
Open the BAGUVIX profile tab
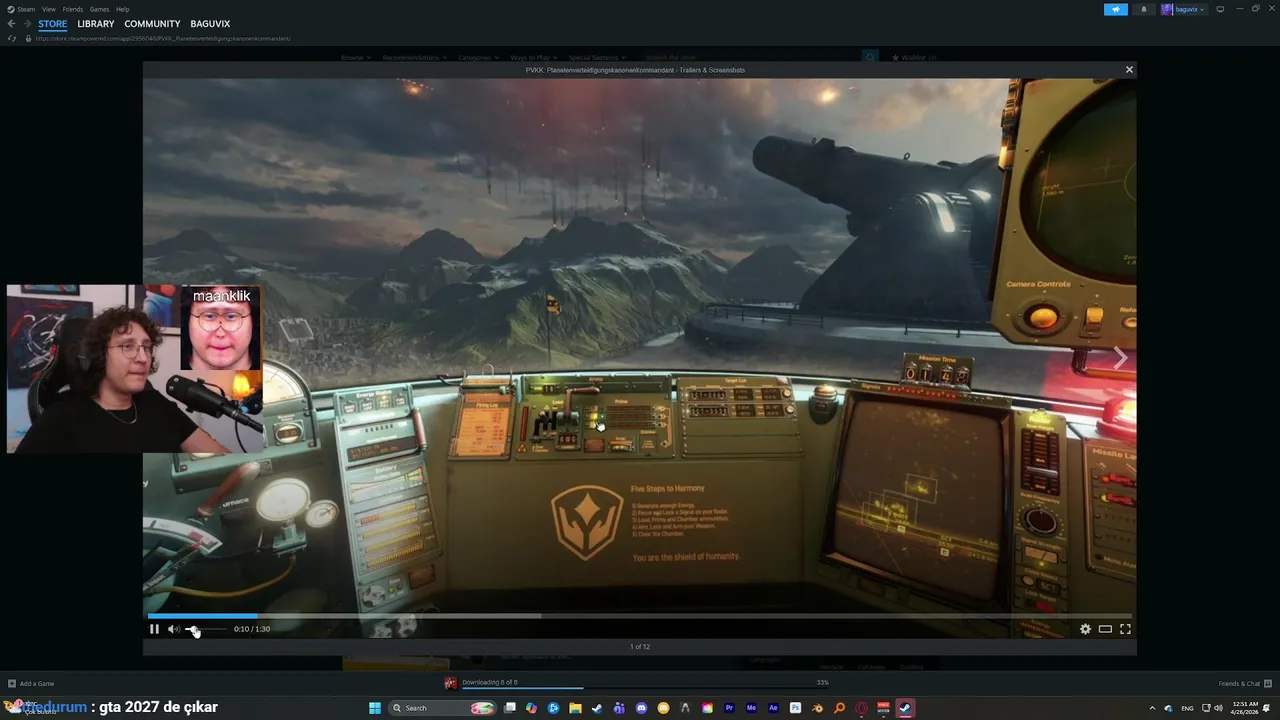[x=210, y=24]
